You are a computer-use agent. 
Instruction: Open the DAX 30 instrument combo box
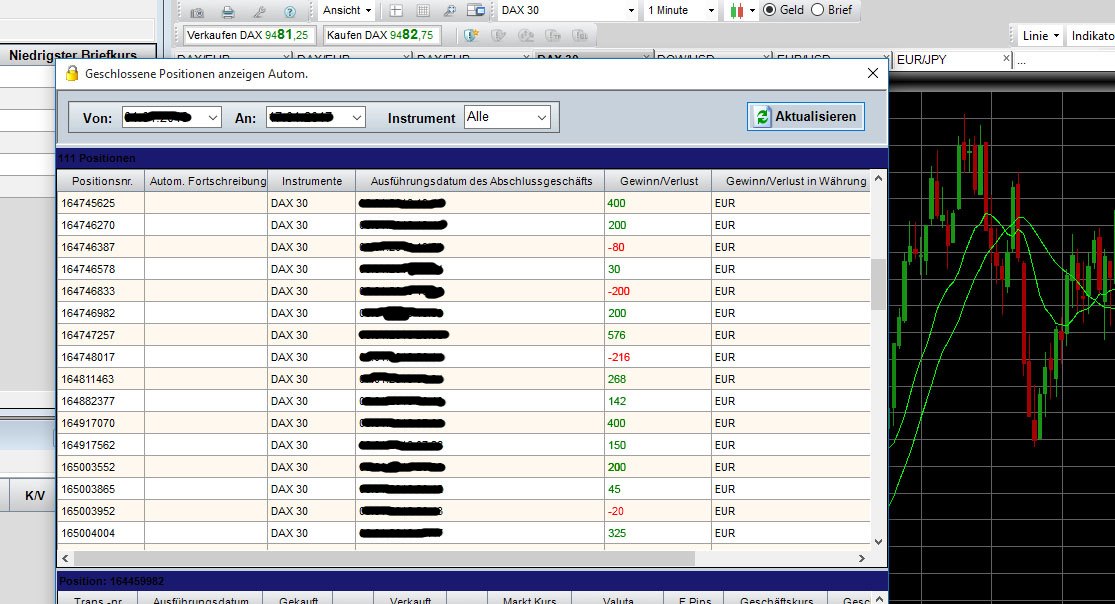567,11
